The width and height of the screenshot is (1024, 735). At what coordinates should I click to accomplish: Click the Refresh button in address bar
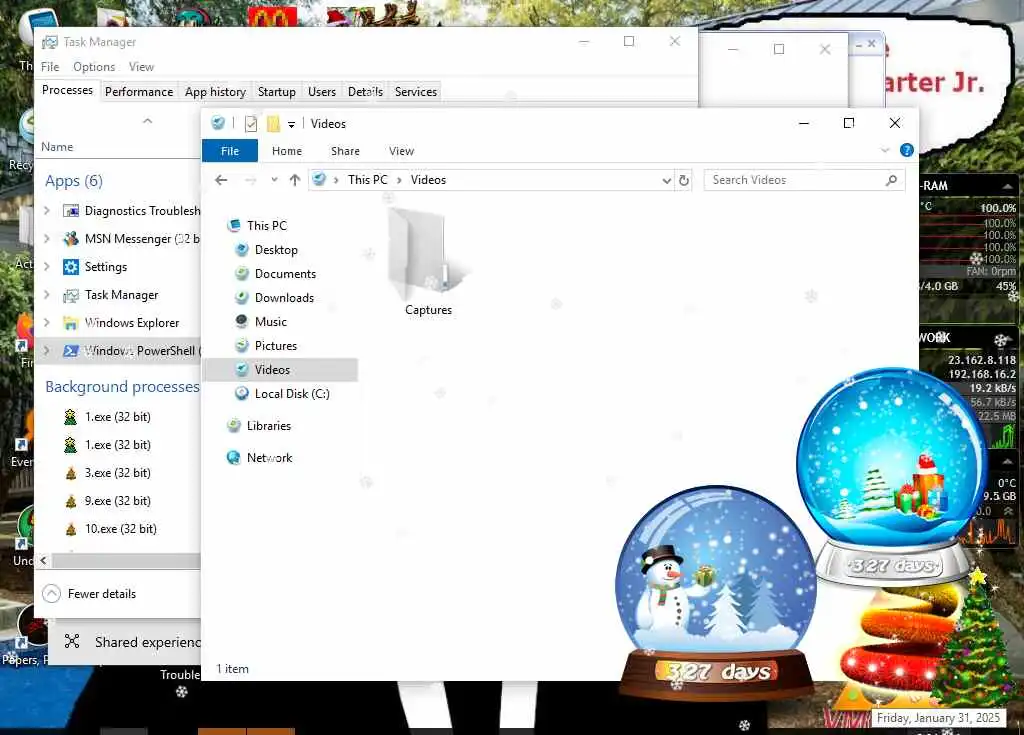[x=684, y=180]
